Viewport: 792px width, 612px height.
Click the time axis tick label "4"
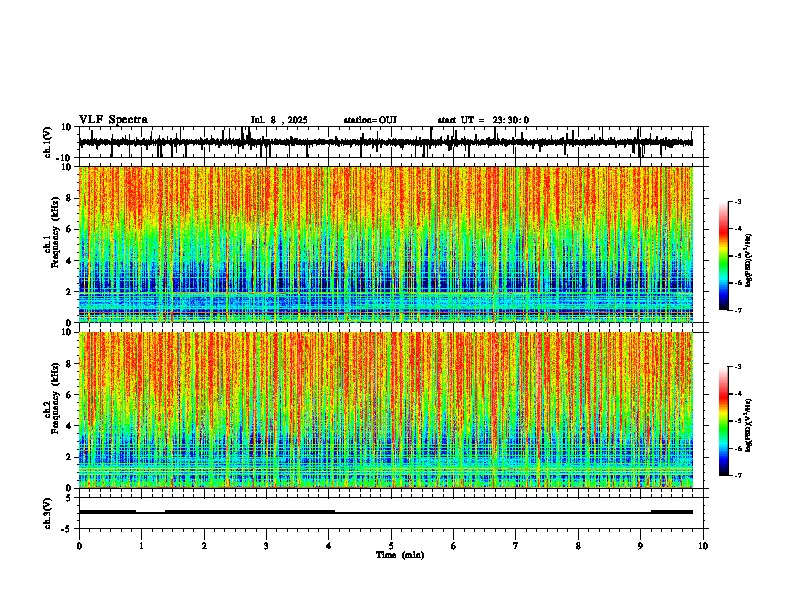(329, 546)
